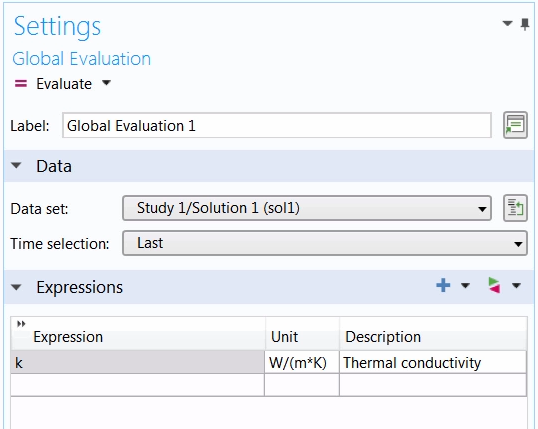The height and width of the screenshot is (429, 538).
Task: Click the double-arrow icon in the table header
Action: pyautogui.click(x=21, y=324)
